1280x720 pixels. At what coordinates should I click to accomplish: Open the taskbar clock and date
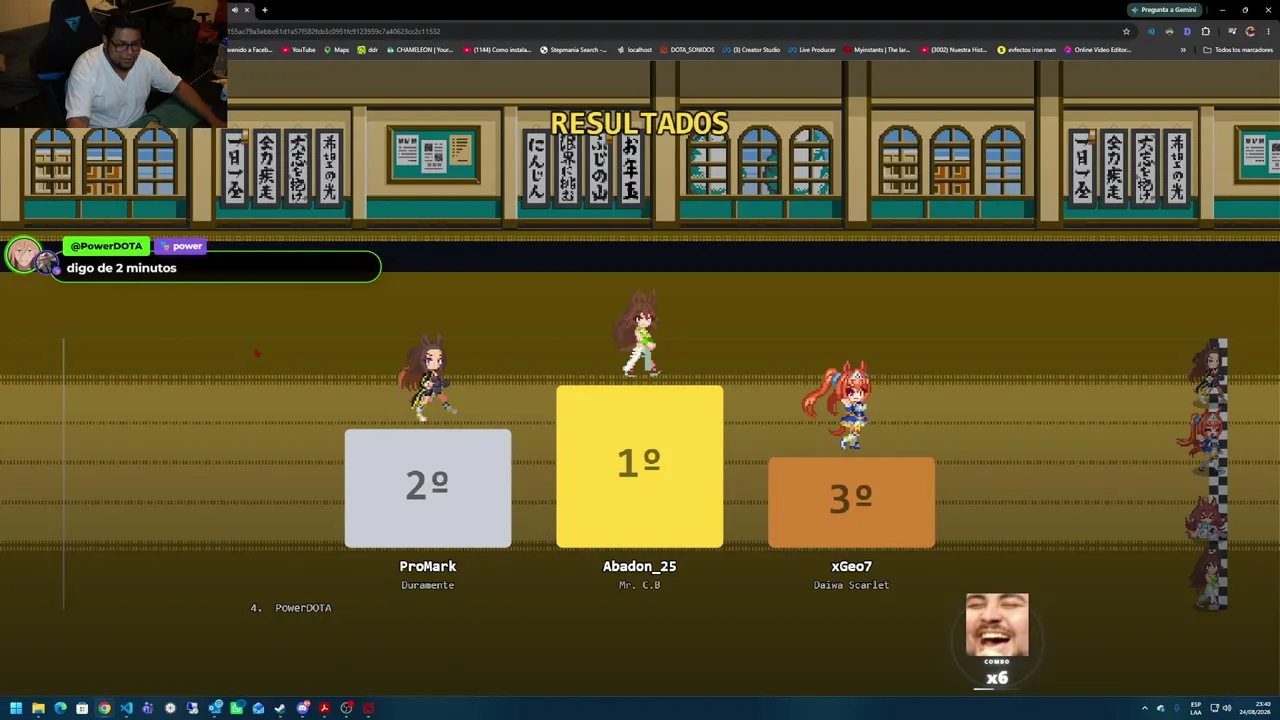1254,709
